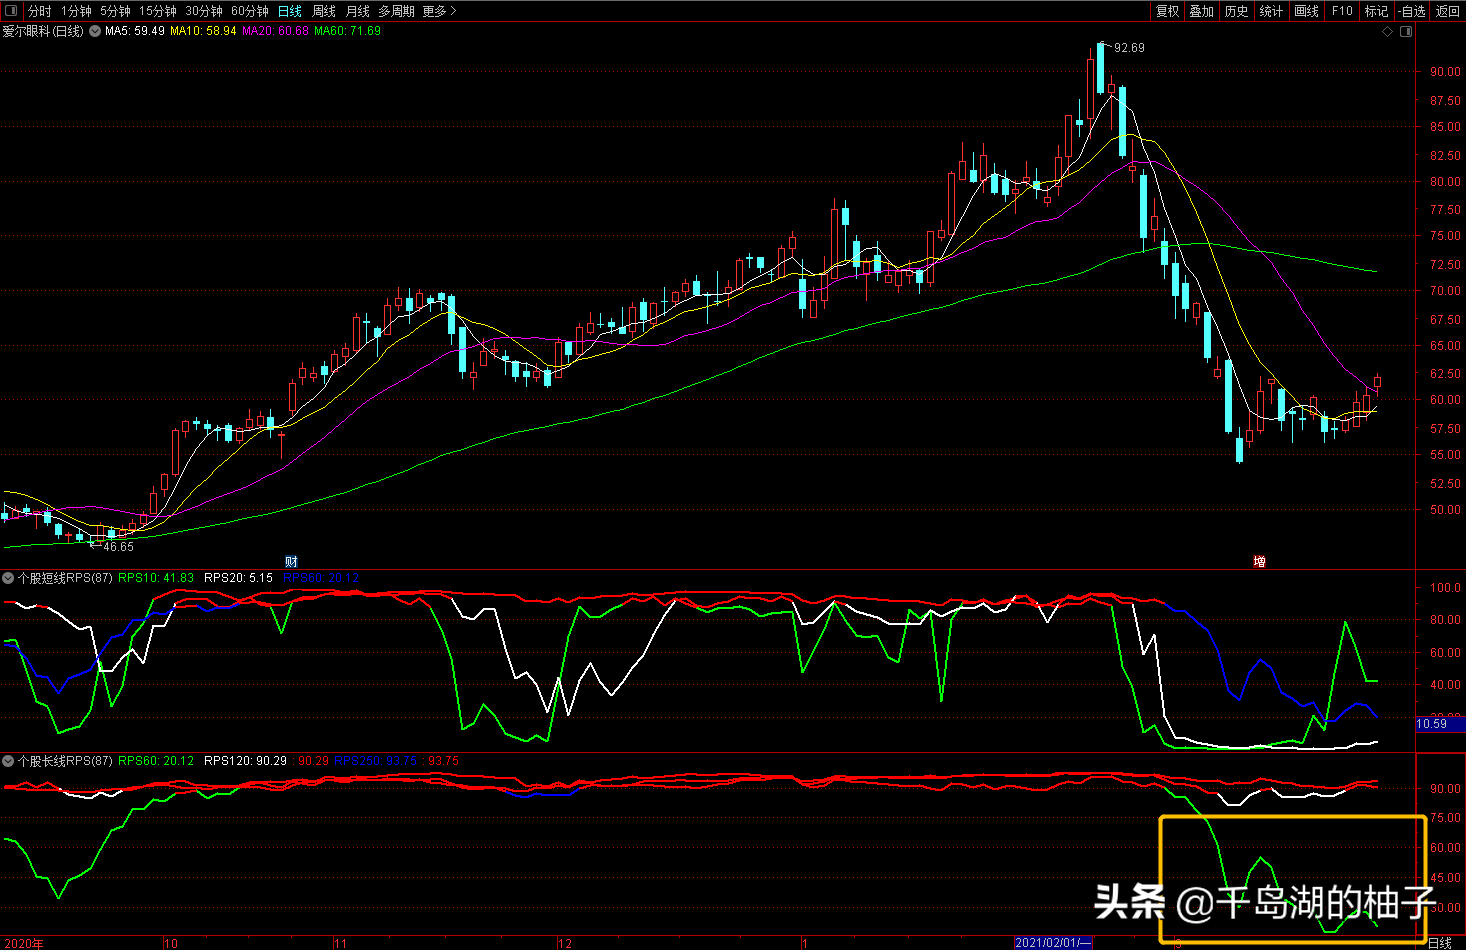Switch to 30分钟 period tab
This screenshot has width=1466, height=950.
click(204, 11)
